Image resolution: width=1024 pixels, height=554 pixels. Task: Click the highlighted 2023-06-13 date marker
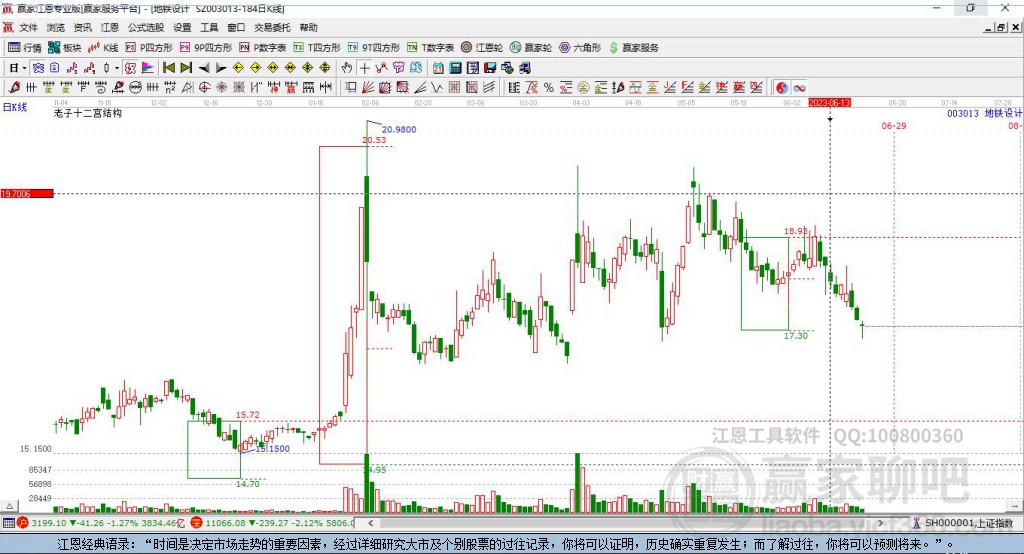(x=829, y=103)
